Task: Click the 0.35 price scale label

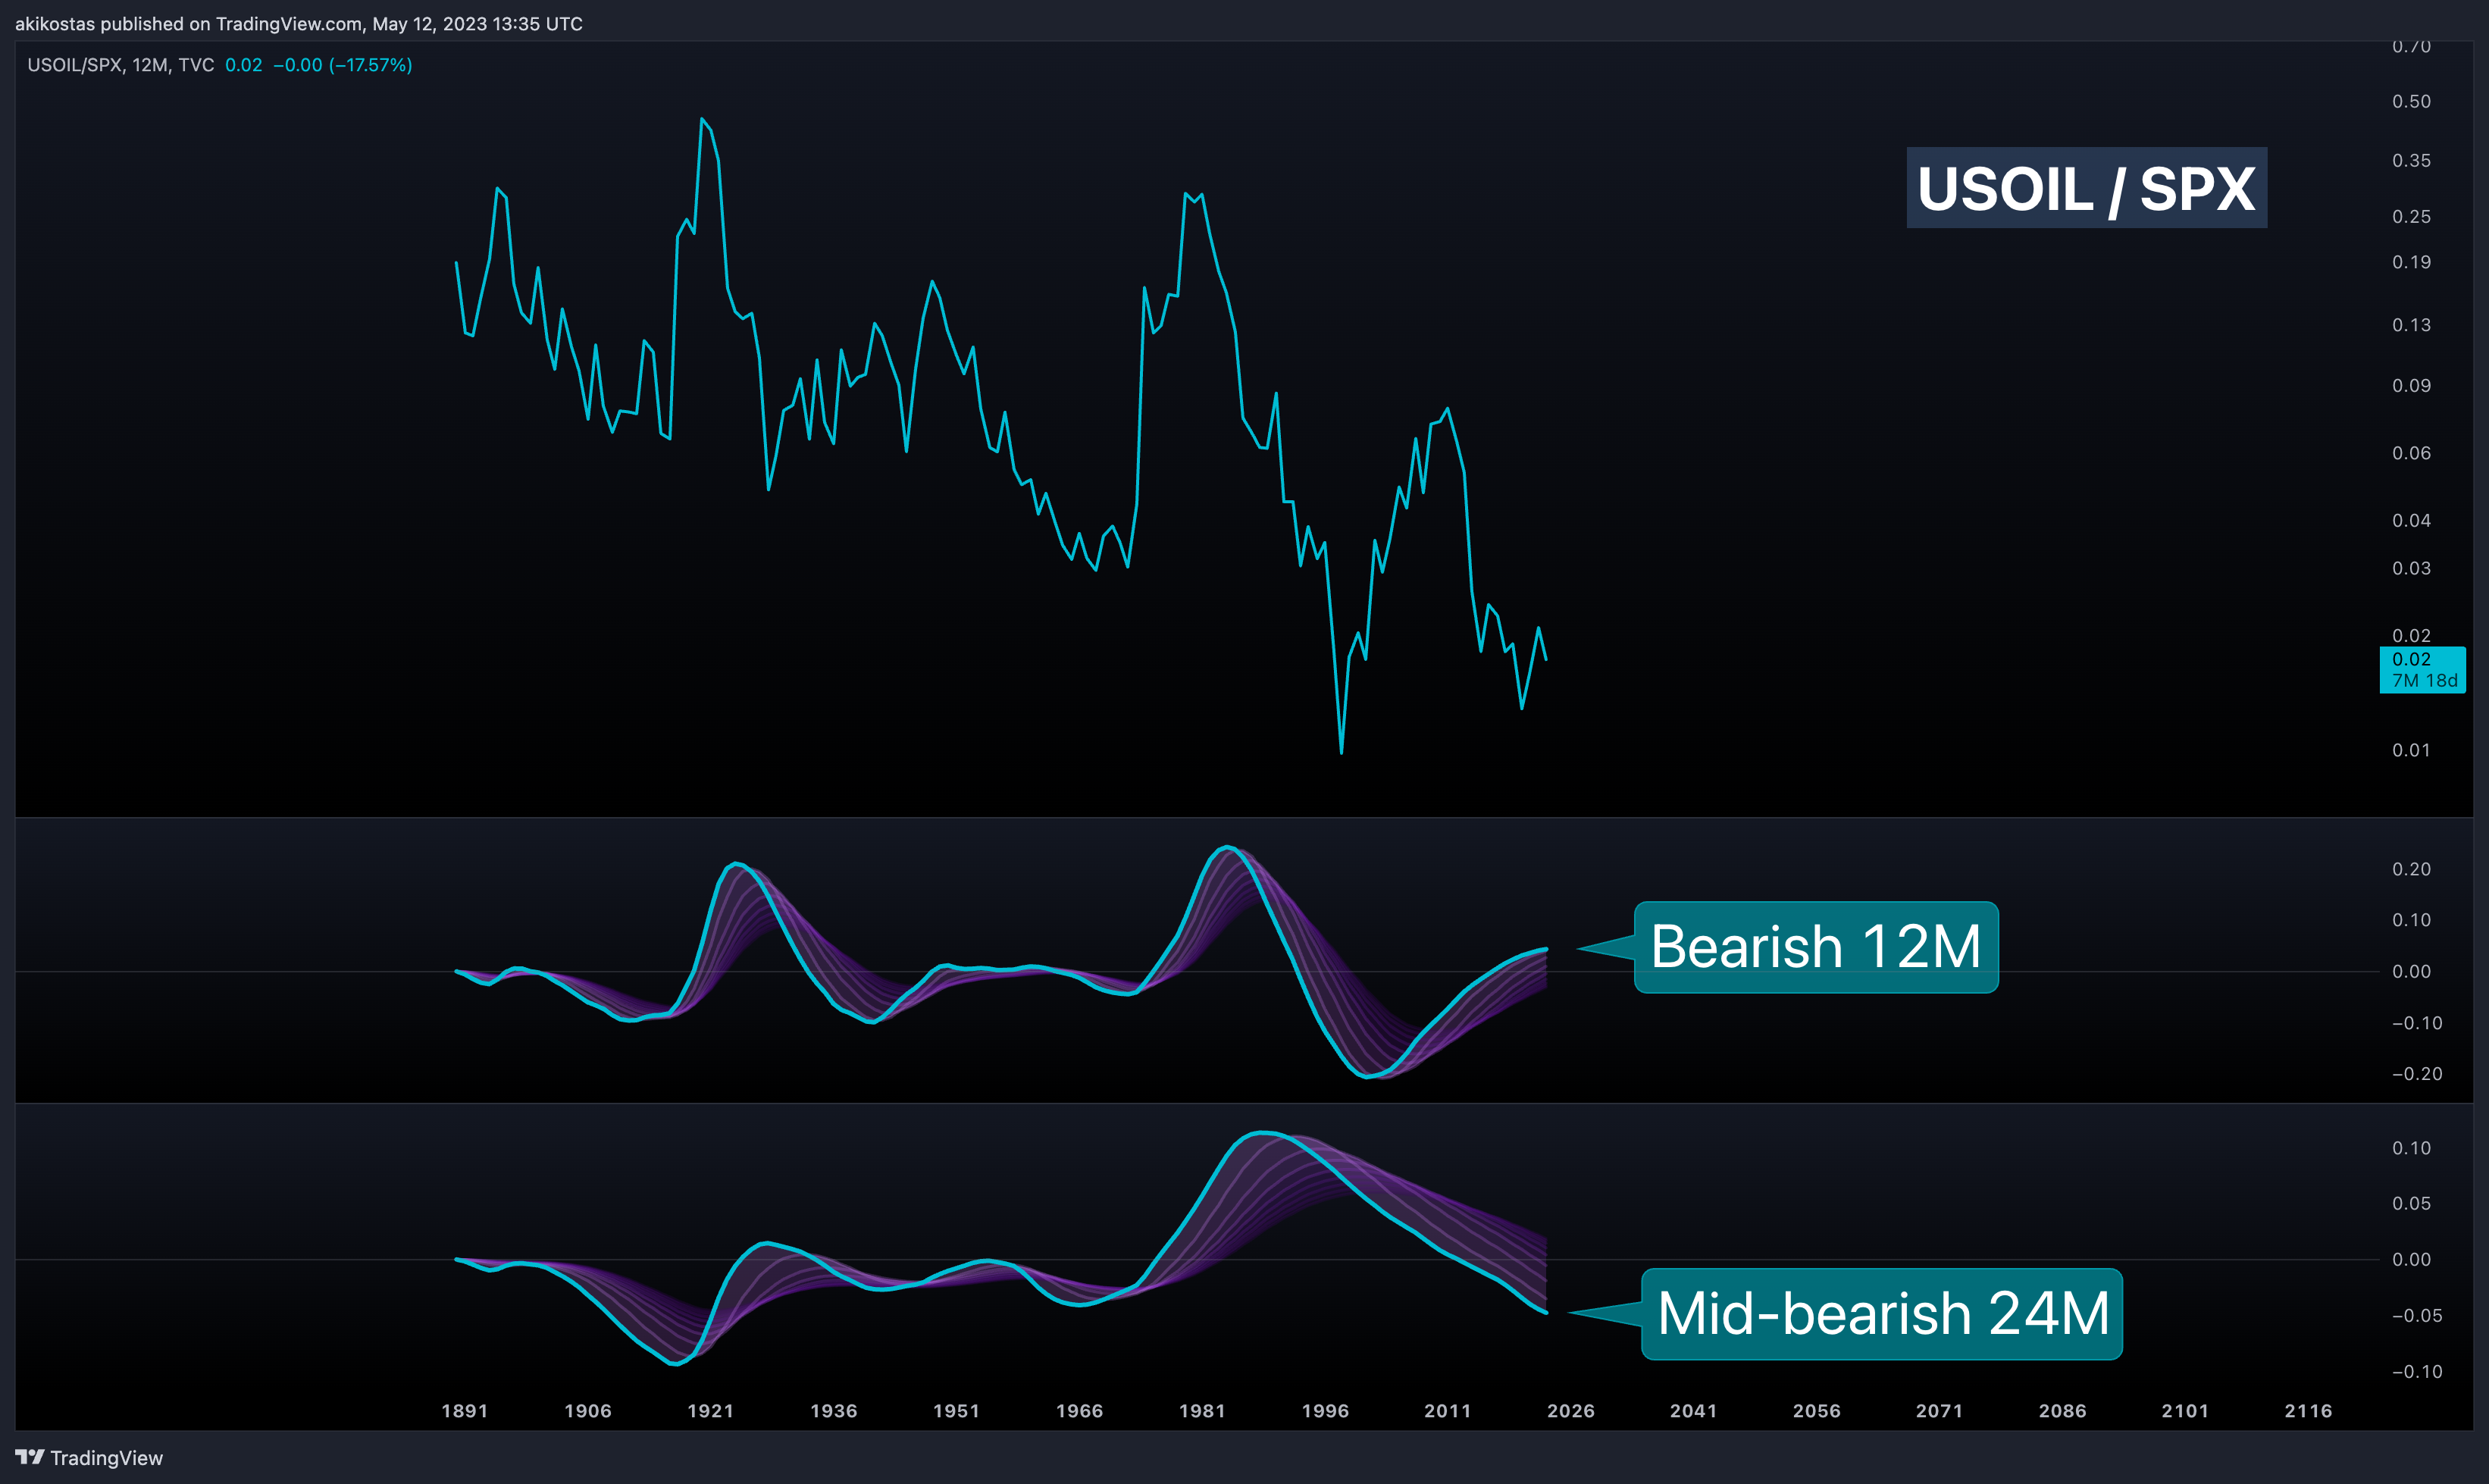Action: pyautogui.click(x=2412, y=160)
